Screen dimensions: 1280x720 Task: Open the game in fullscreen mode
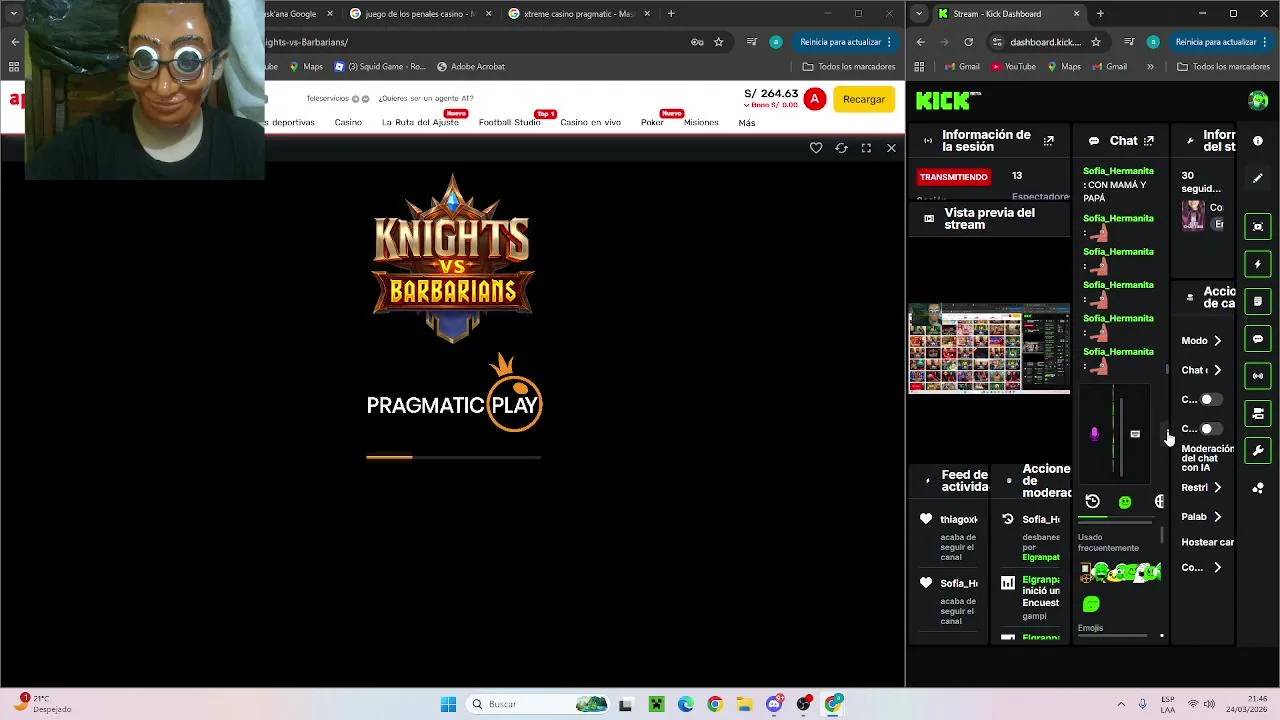click(x=866, y=148)
